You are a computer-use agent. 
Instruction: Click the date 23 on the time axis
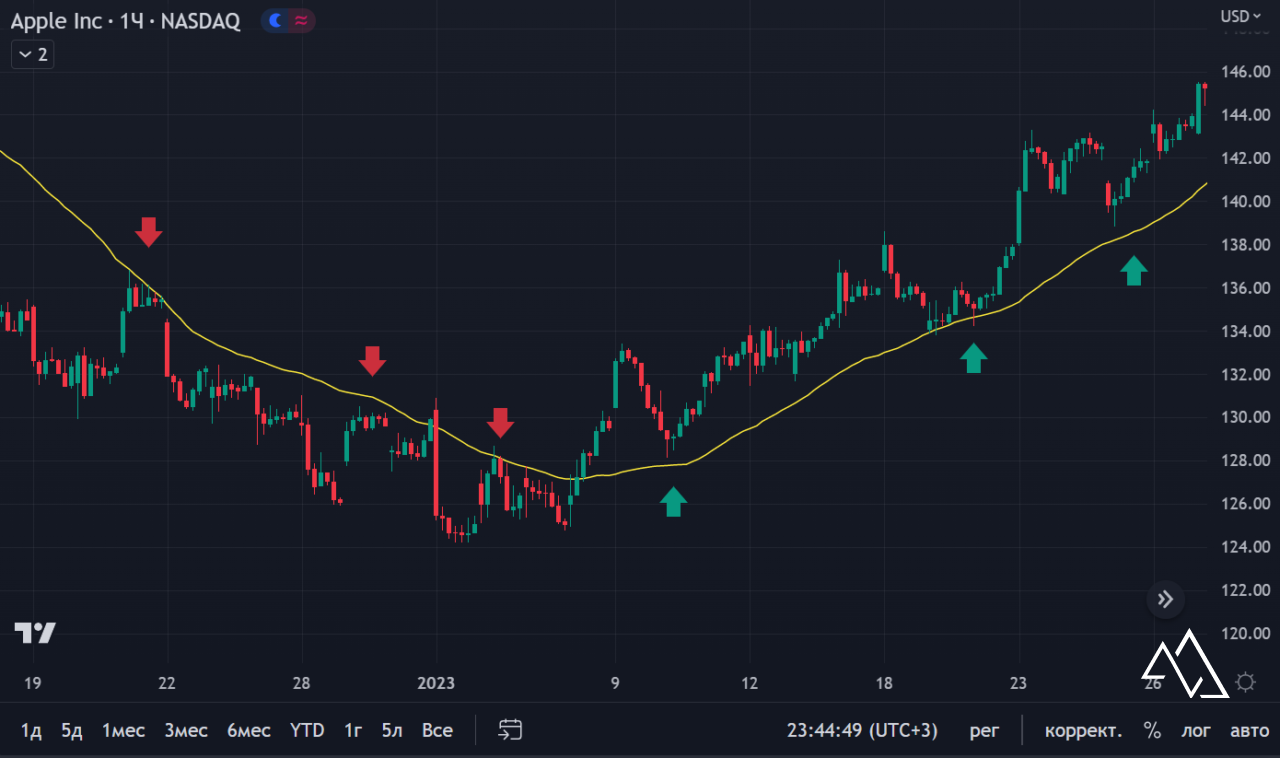click(x=1019, y=684)
